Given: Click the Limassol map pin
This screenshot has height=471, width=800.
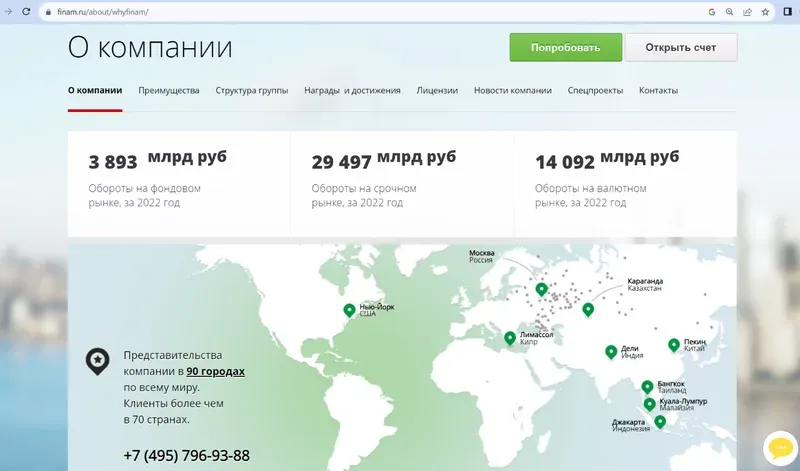Looking at the screenshot, I should pos(510,338).
